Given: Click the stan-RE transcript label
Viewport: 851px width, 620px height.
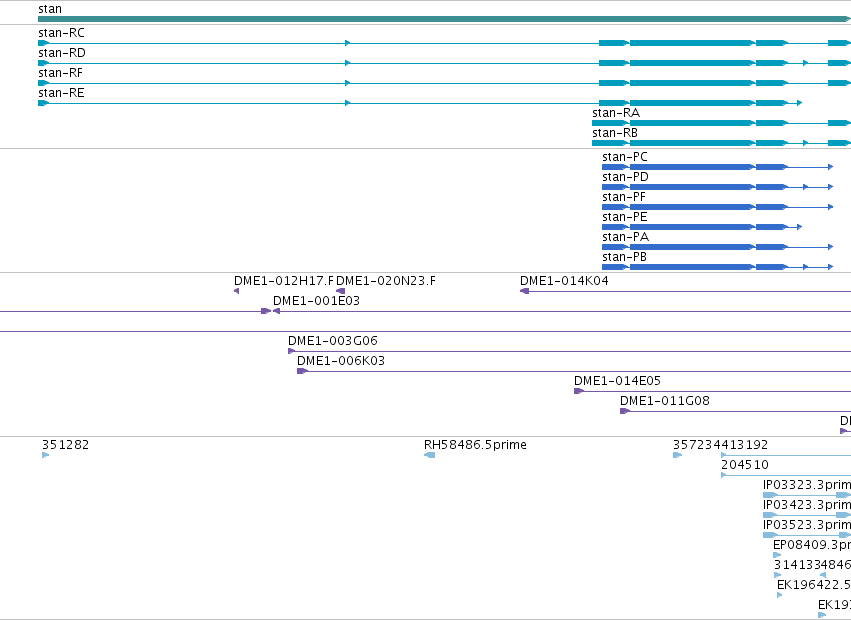Looking at the screenshot, I should point(61,93).
